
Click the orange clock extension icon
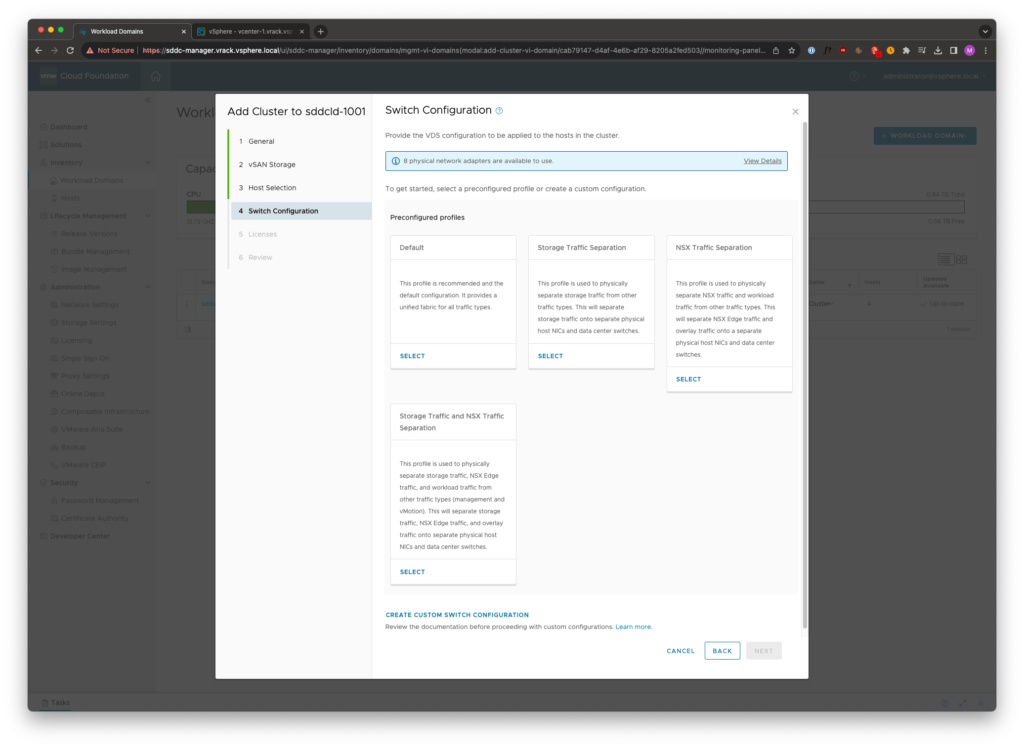(x=890, y=50)
